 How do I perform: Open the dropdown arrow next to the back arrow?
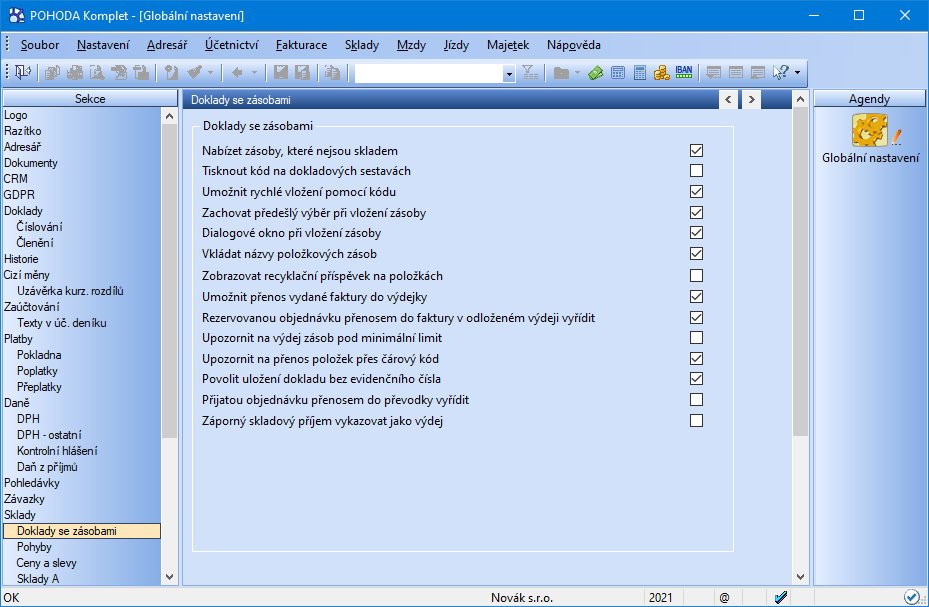point(254,73)
